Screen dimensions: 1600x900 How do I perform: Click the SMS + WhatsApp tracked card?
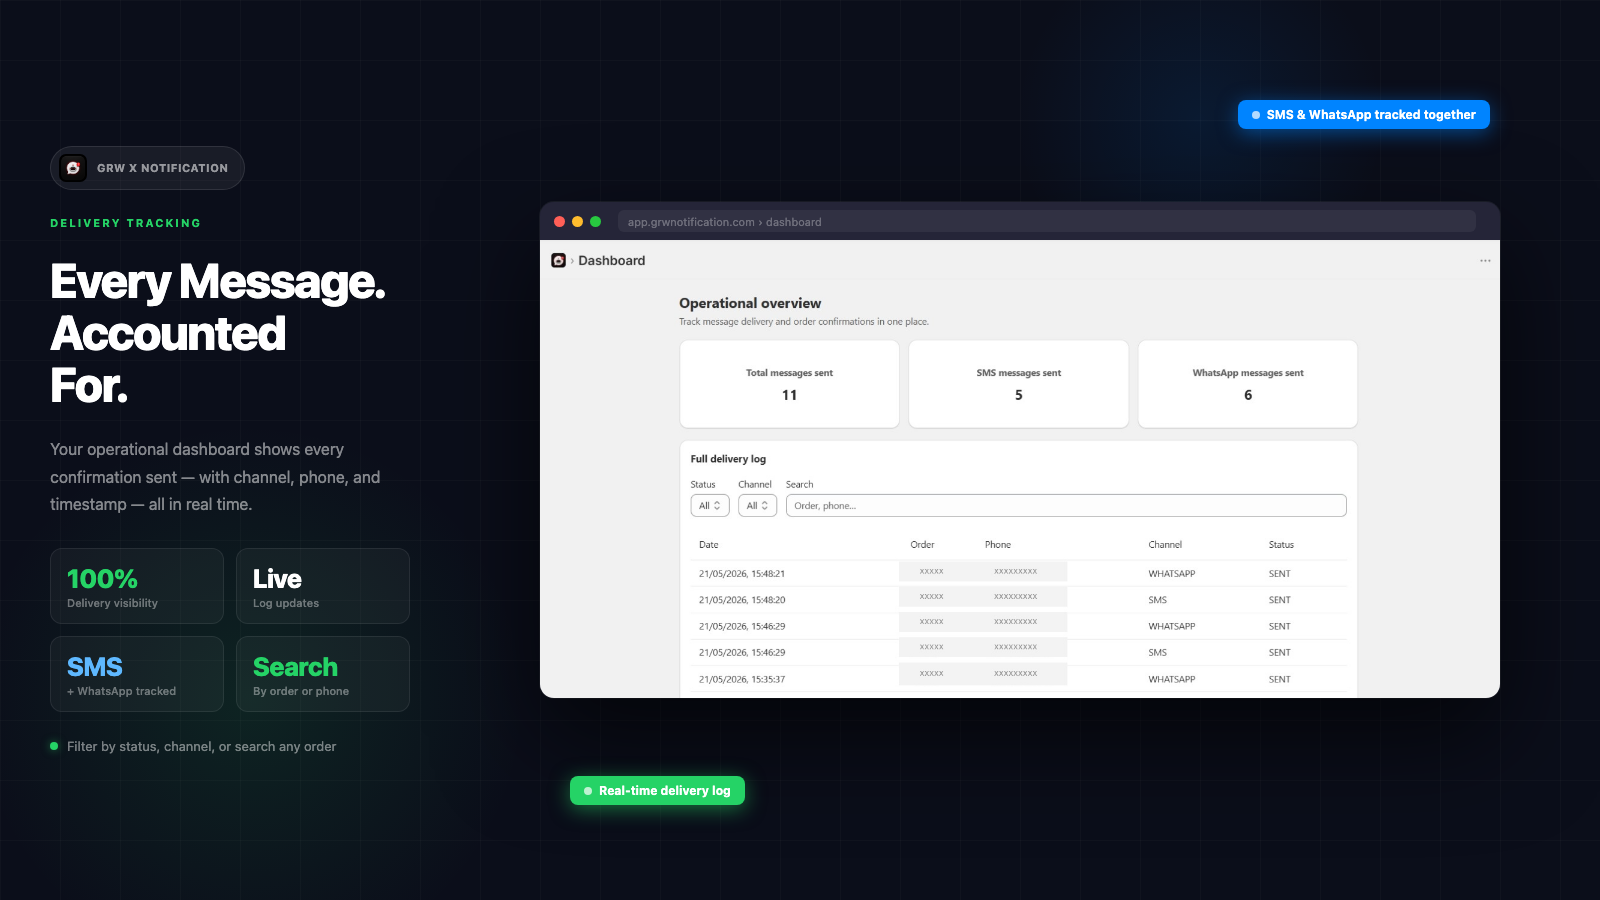(137, 674)
